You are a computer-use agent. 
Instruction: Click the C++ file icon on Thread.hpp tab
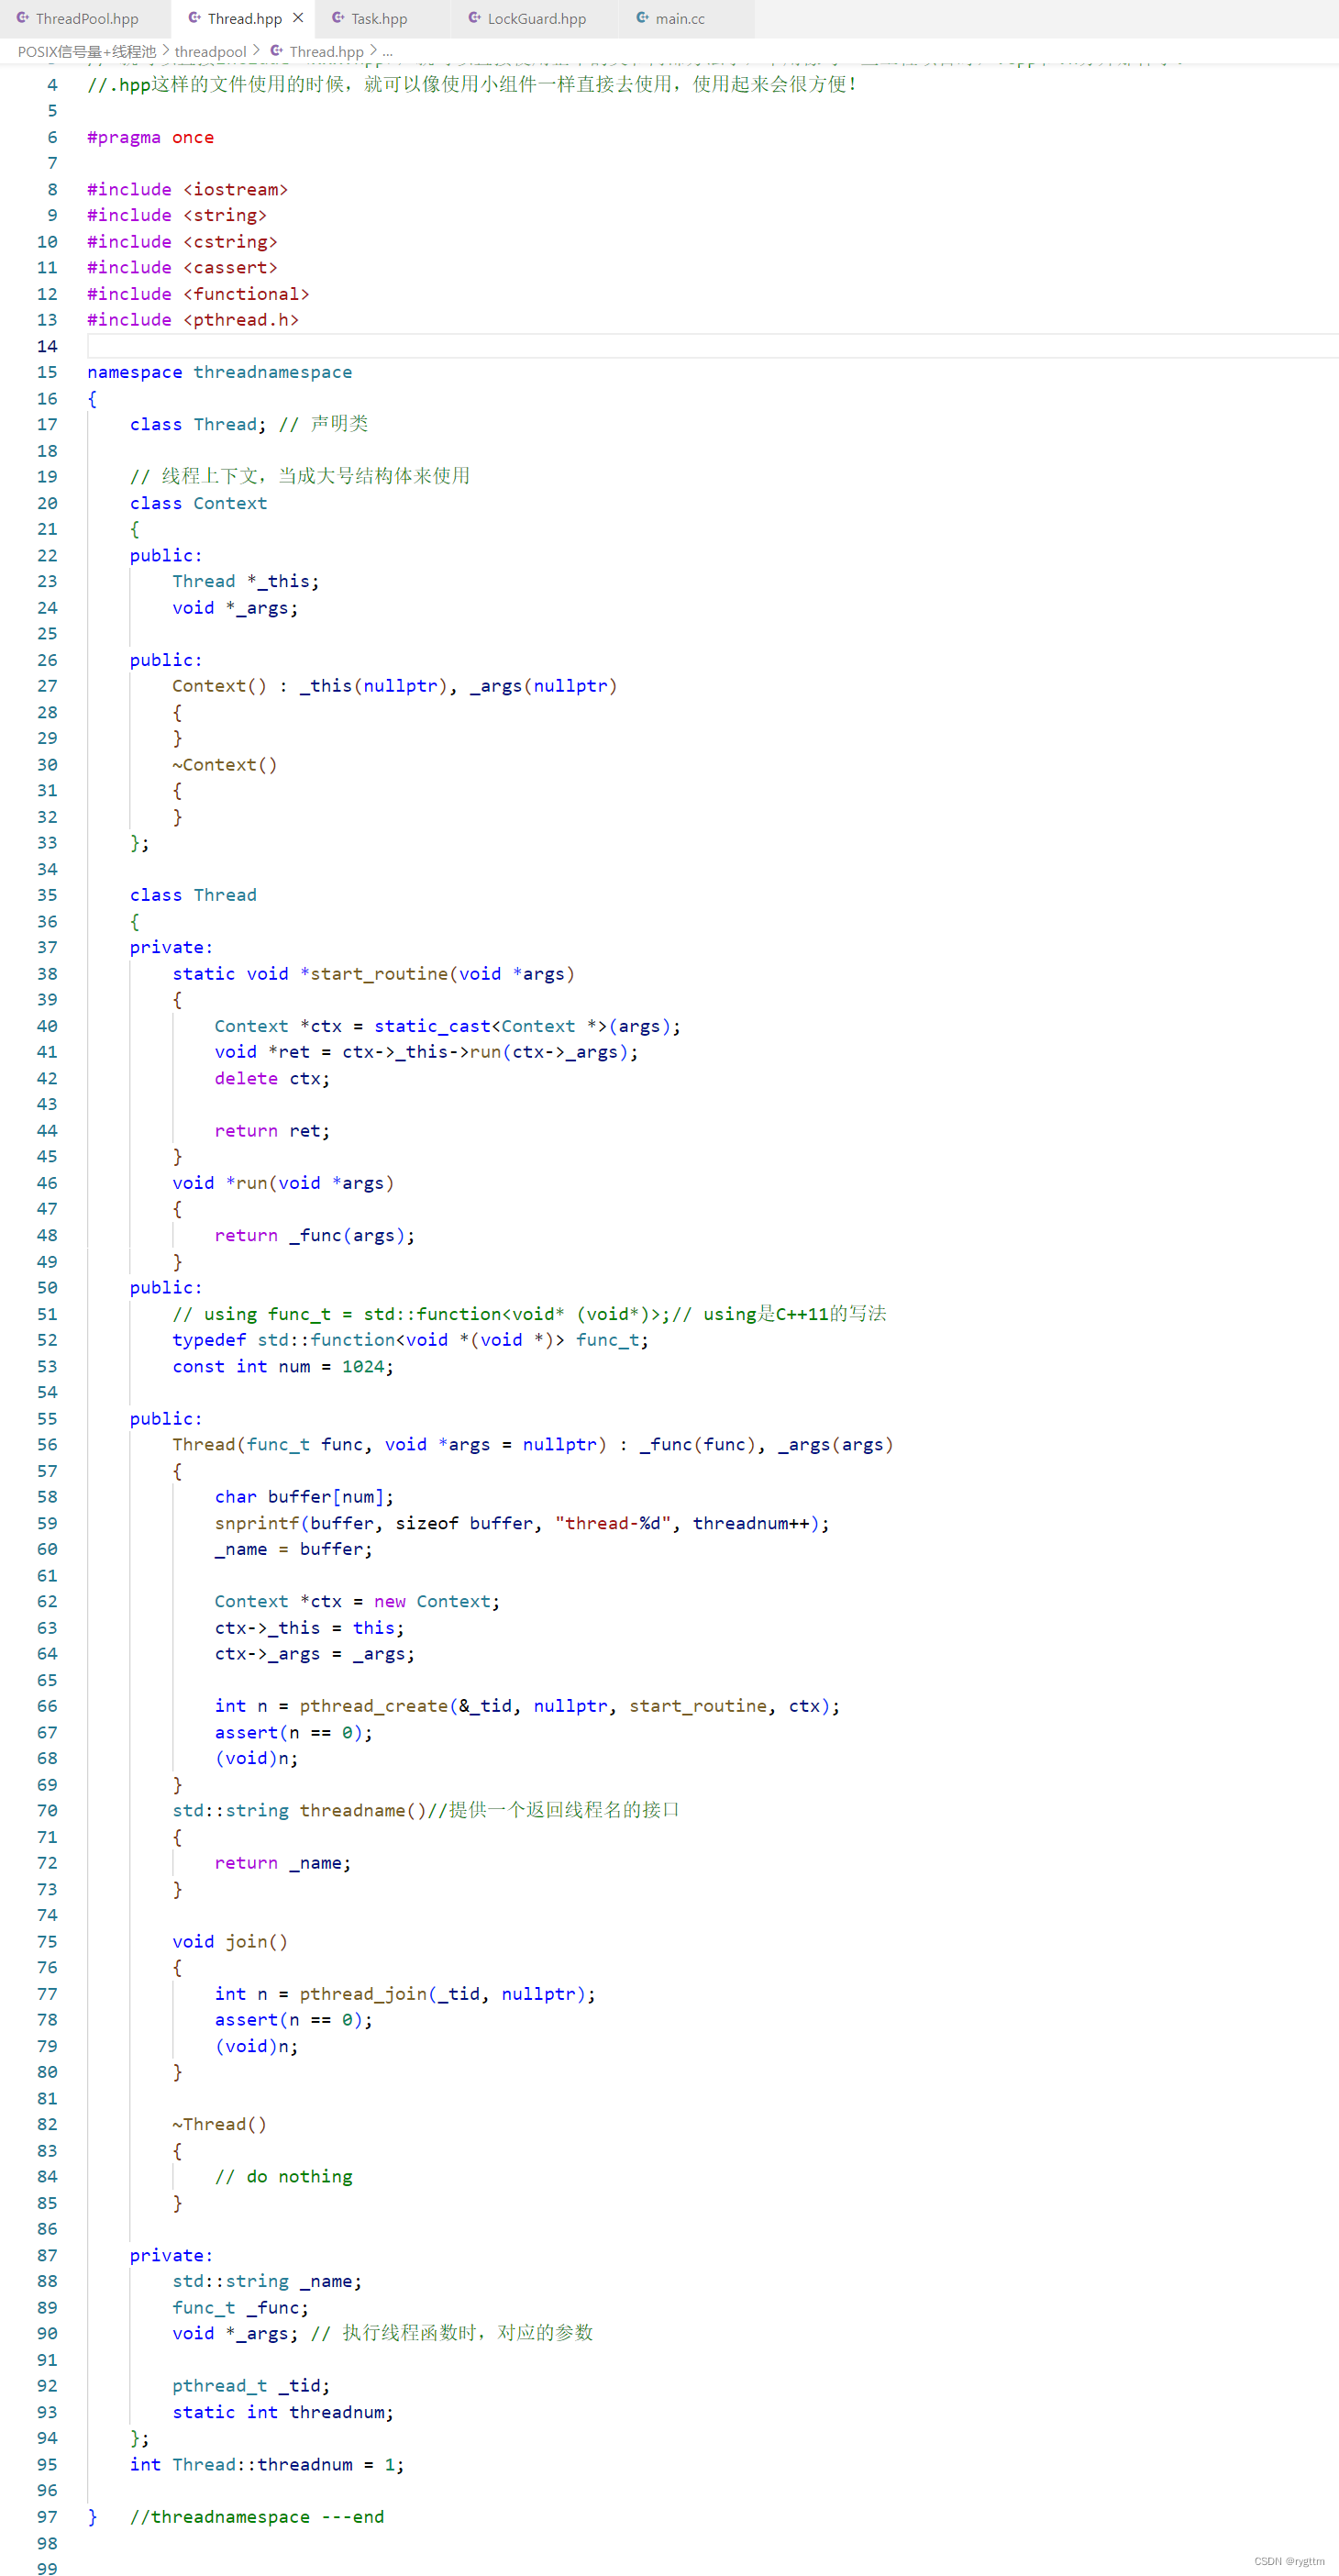click(x=194, y=18)
